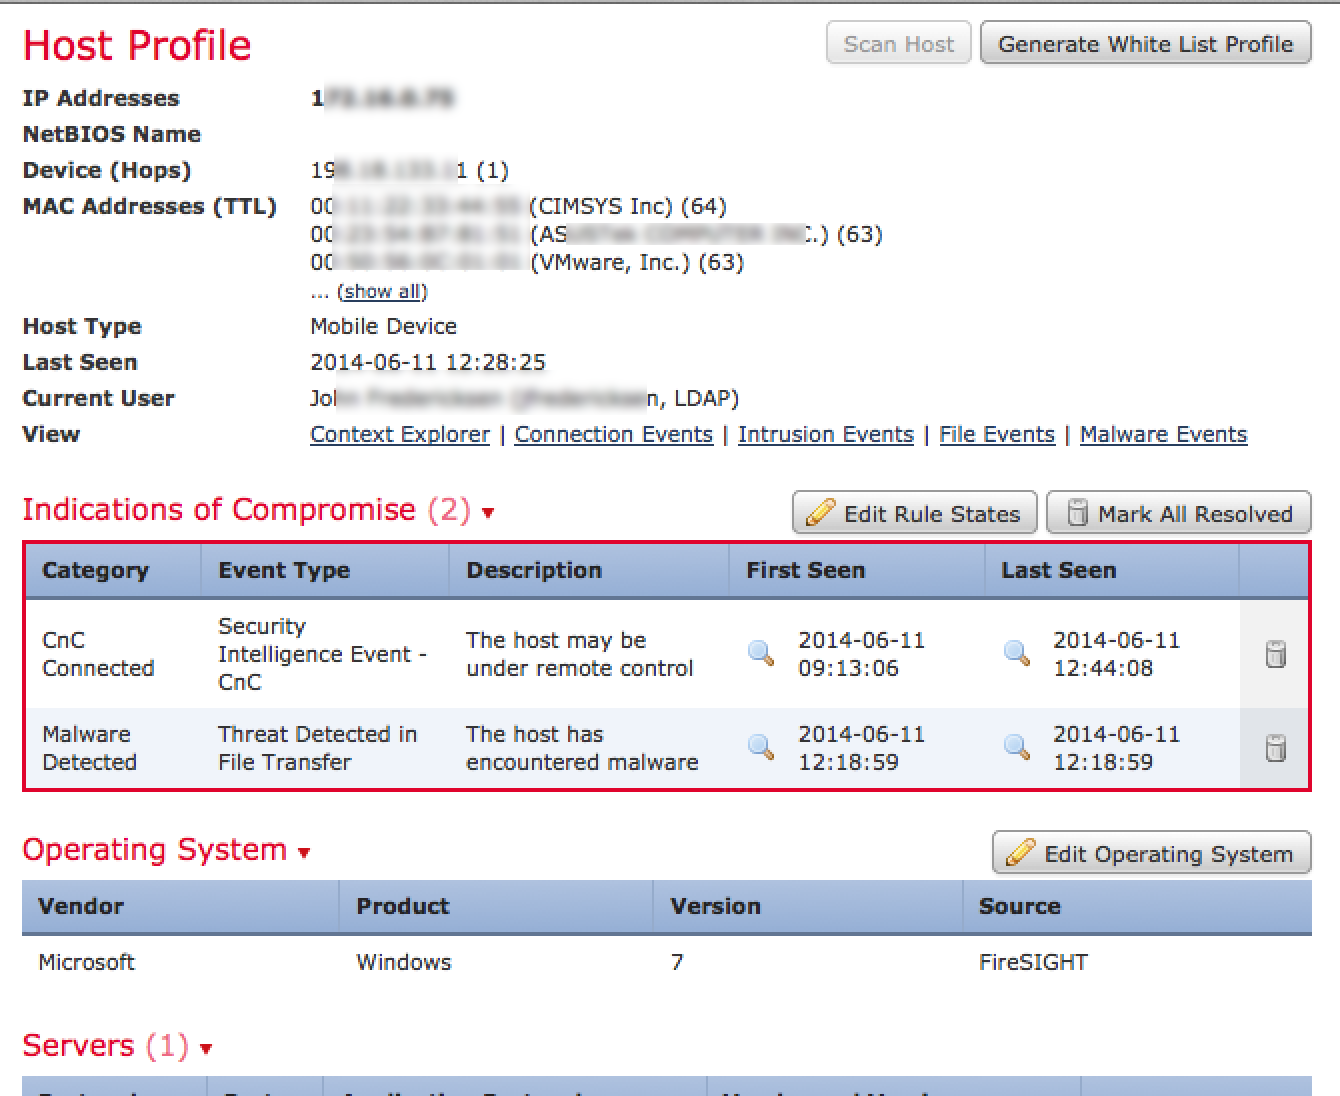Image resolution: width=1340 pixels, height=1096 pixels.
Task: Delete the Malware Detected row via trash icon
Action: coord(1275,748)
